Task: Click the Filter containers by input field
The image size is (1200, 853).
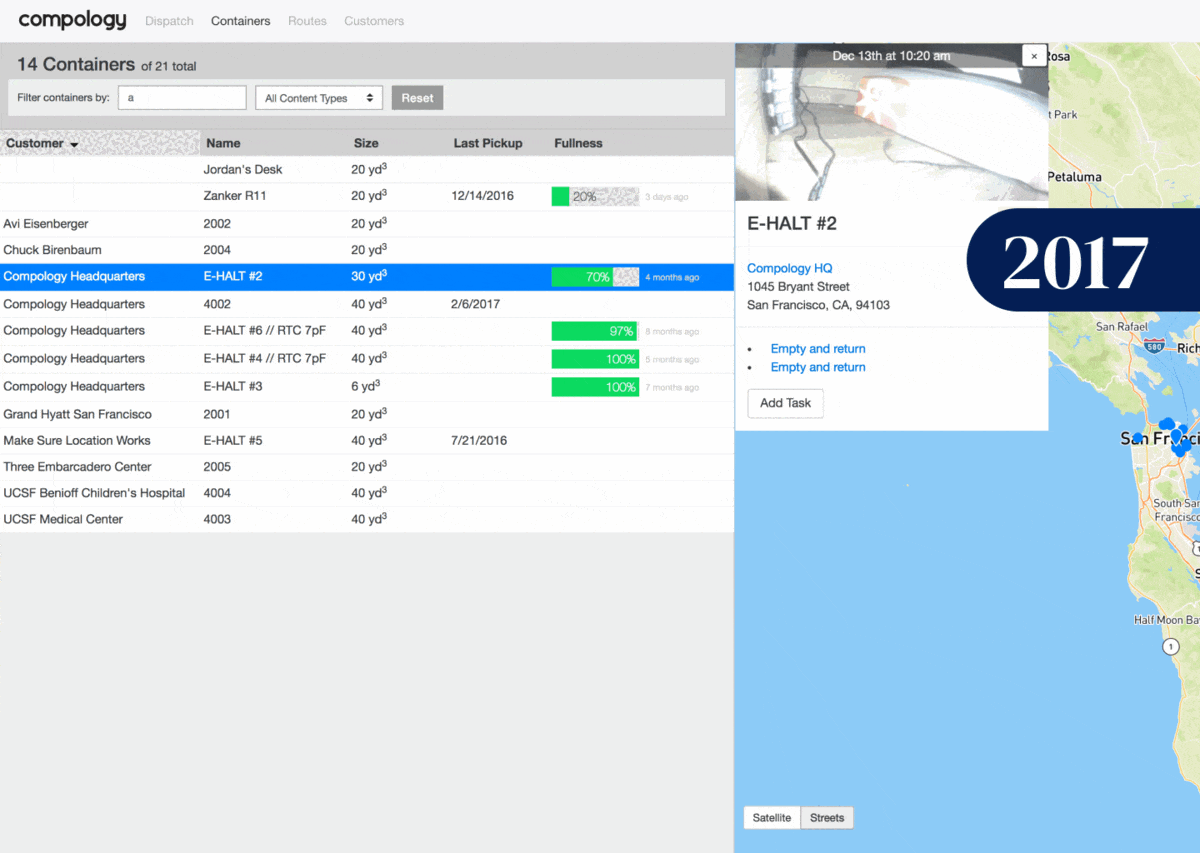Action: 182,98
